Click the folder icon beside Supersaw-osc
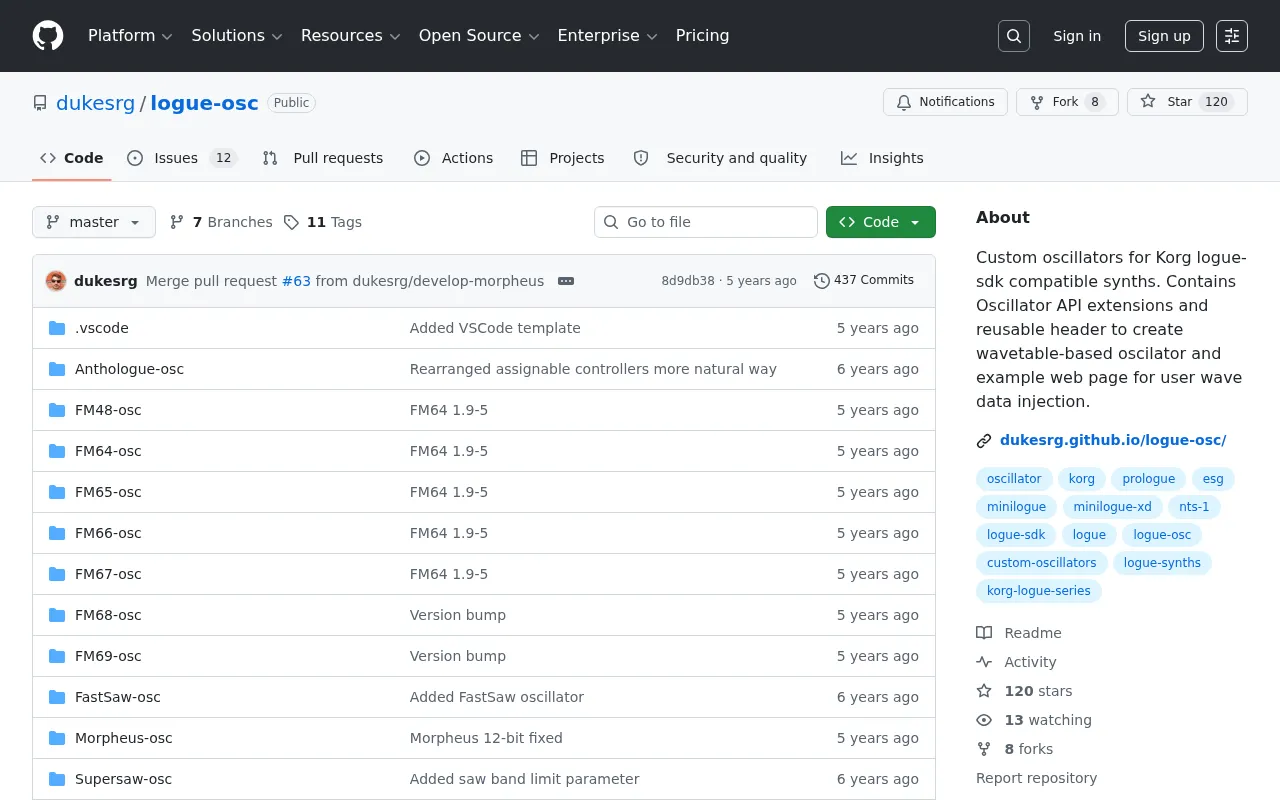The height and width of the screenshot is (800, 1280). point(57,779)
